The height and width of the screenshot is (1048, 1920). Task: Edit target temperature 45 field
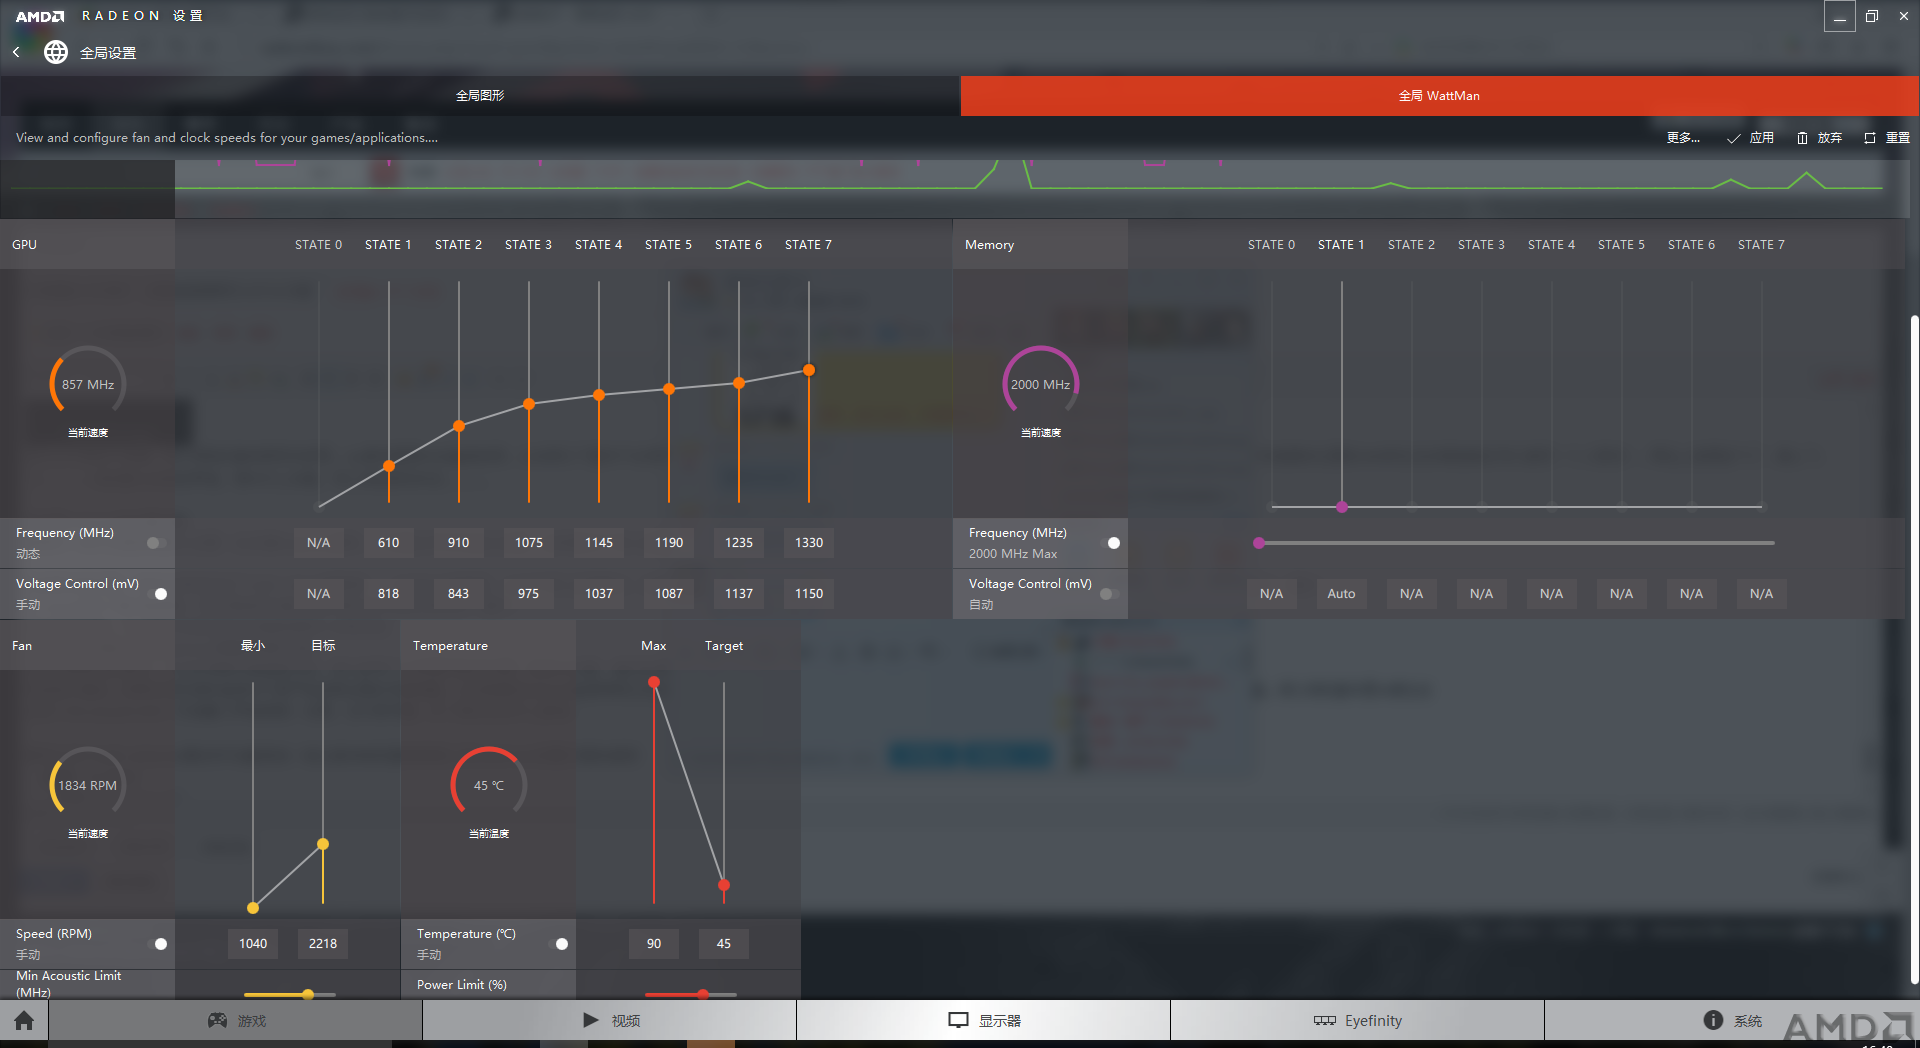(x=724, y=944)
